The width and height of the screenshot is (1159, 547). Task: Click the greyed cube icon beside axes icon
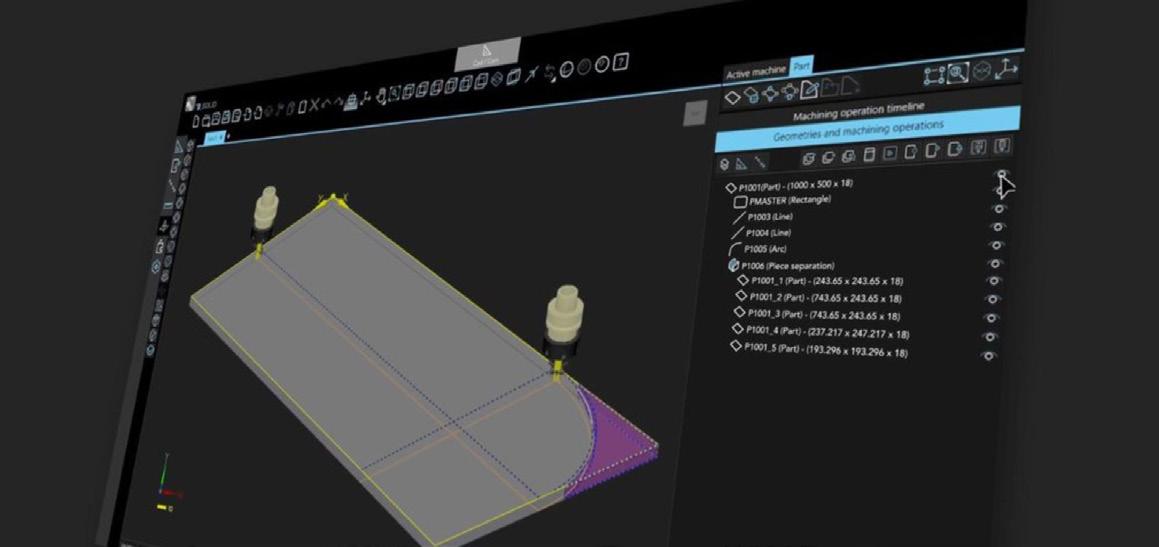coord(982,71)
